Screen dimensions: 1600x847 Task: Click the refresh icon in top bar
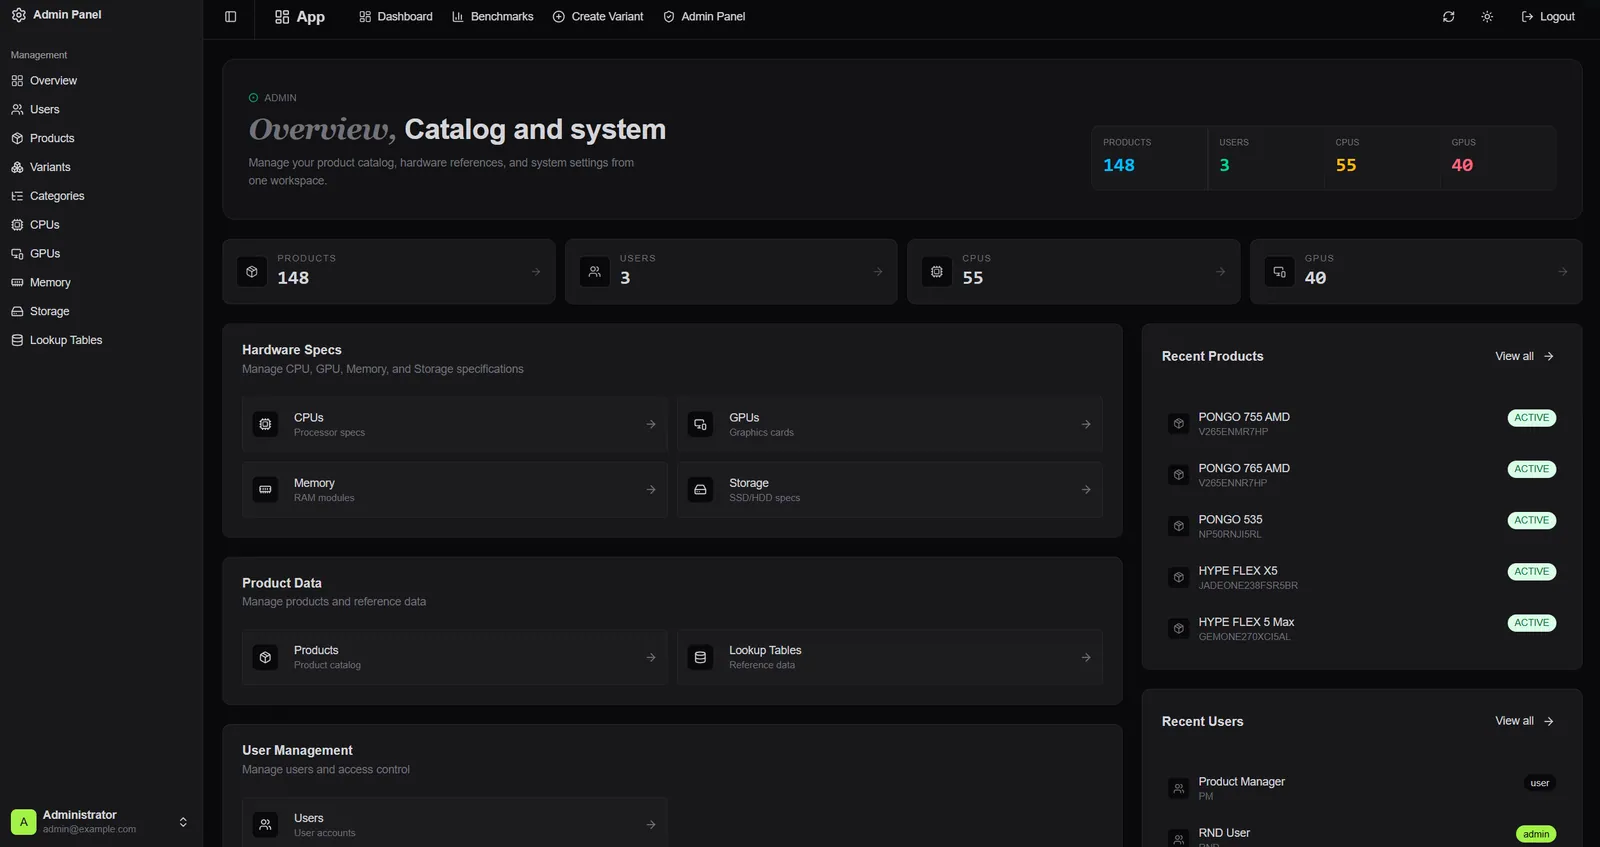coord(1448,17)
